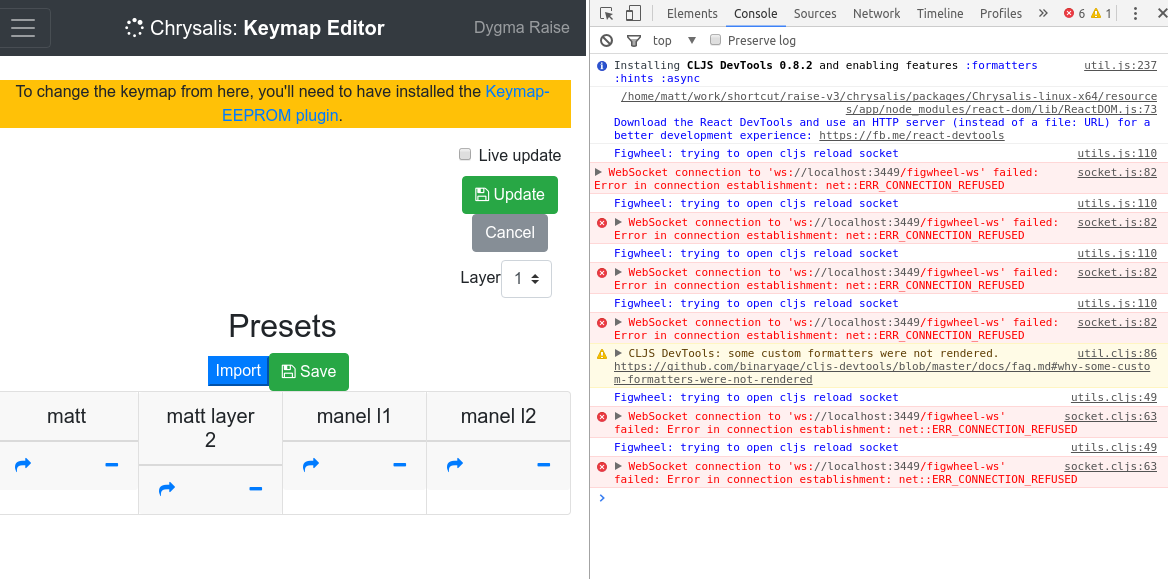Click the blue Import button

(x=238, y=370)
